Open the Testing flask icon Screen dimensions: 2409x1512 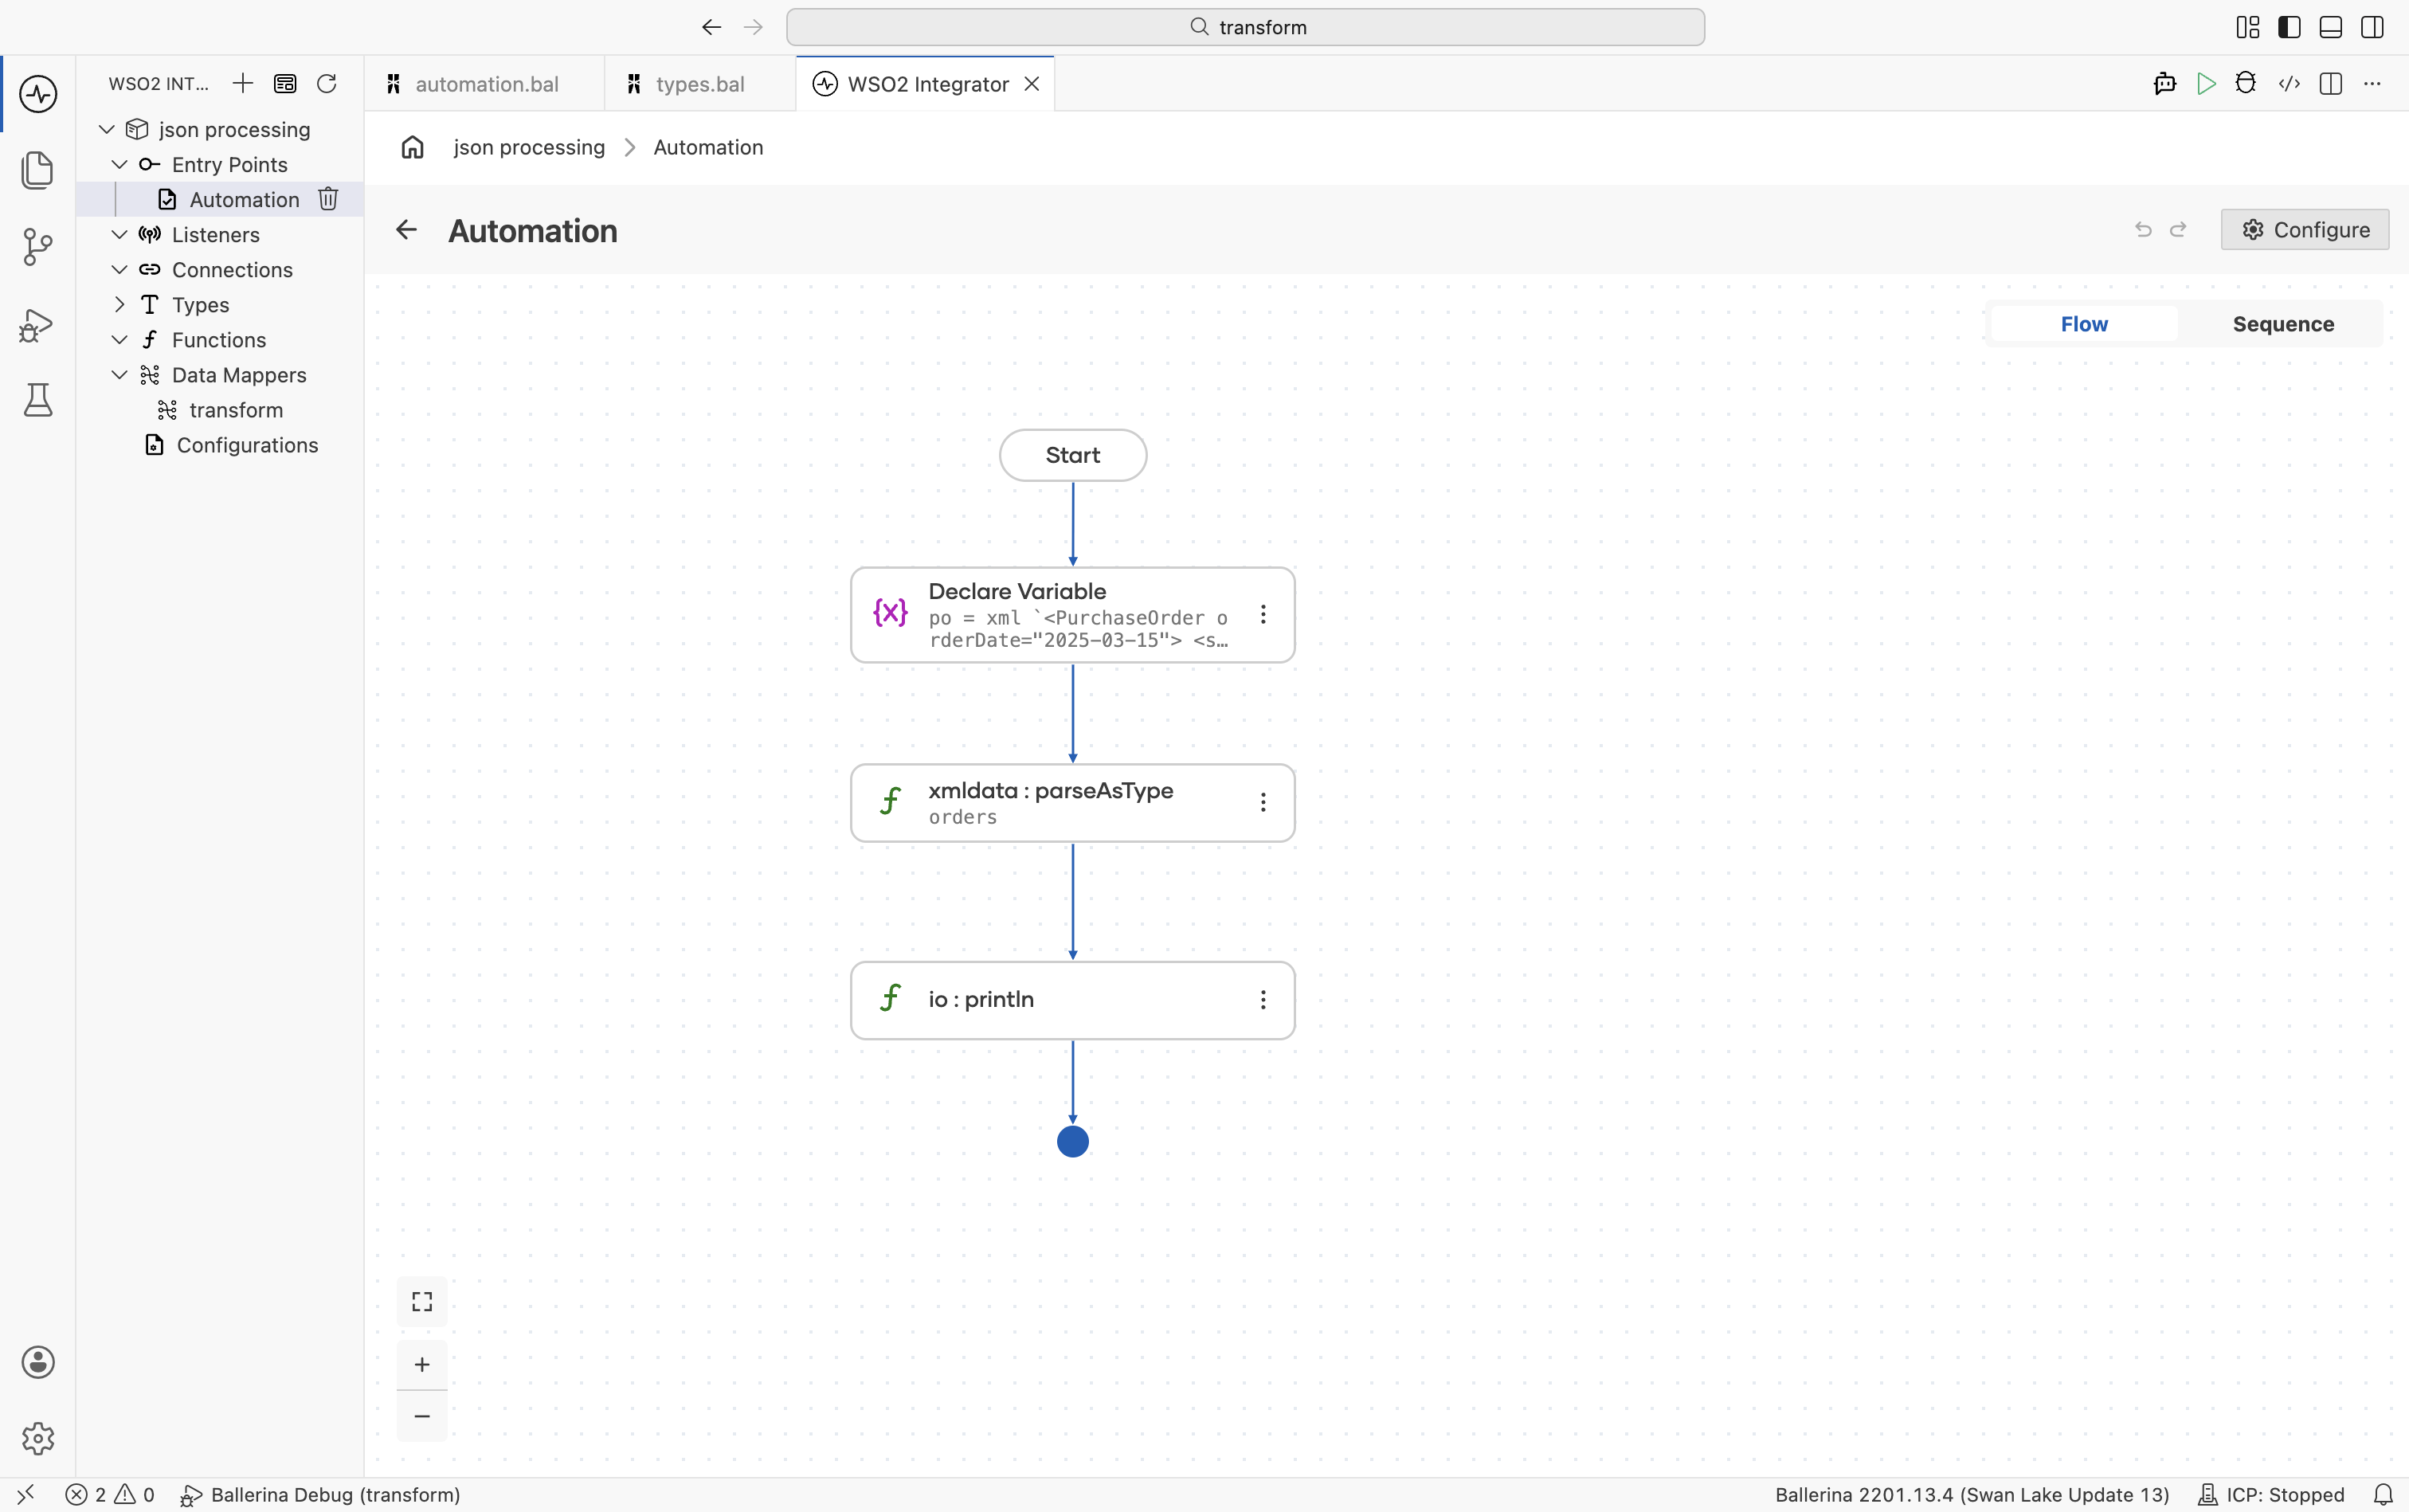[x=38, y=400]
